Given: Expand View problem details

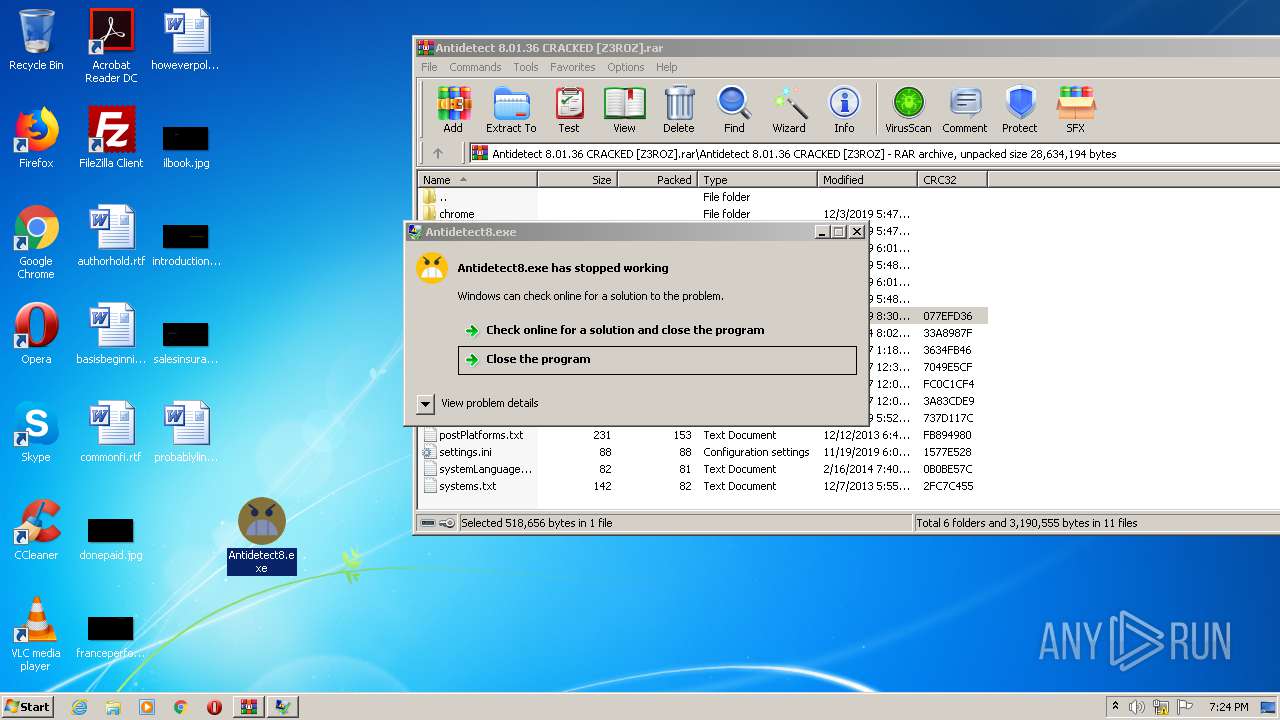Looking at the screenshot, I should (x=478, y=403).
